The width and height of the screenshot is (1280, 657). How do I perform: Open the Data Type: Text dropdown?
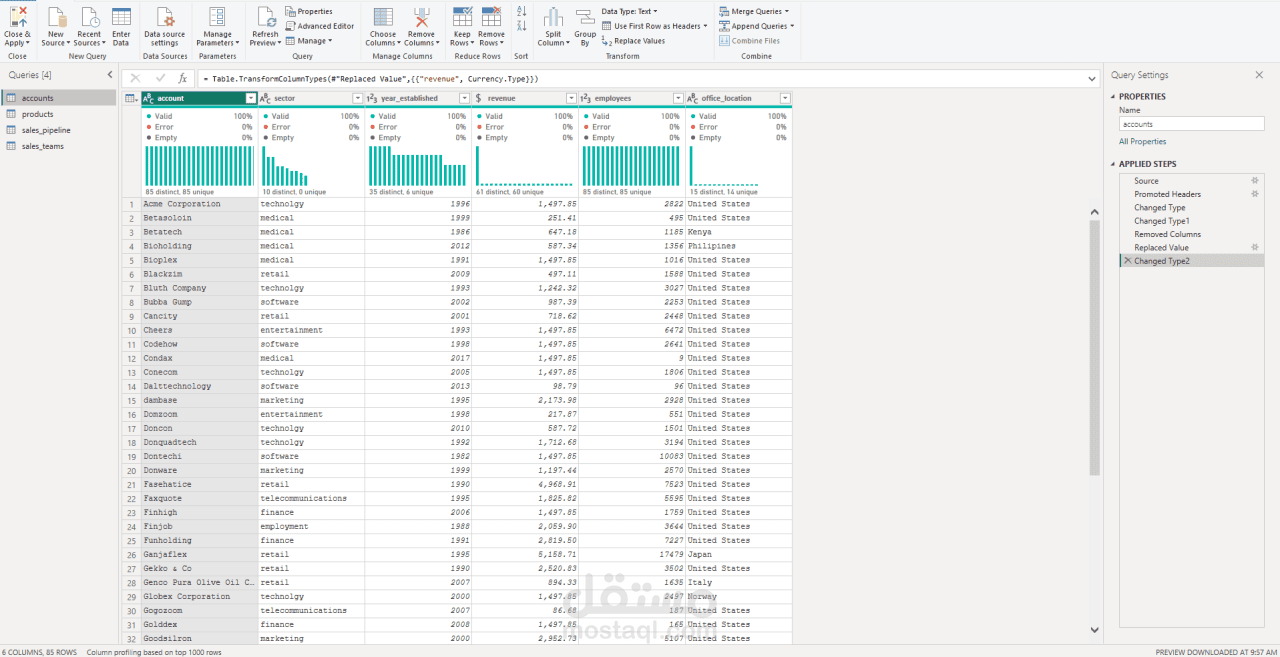[x=630, y=11]
